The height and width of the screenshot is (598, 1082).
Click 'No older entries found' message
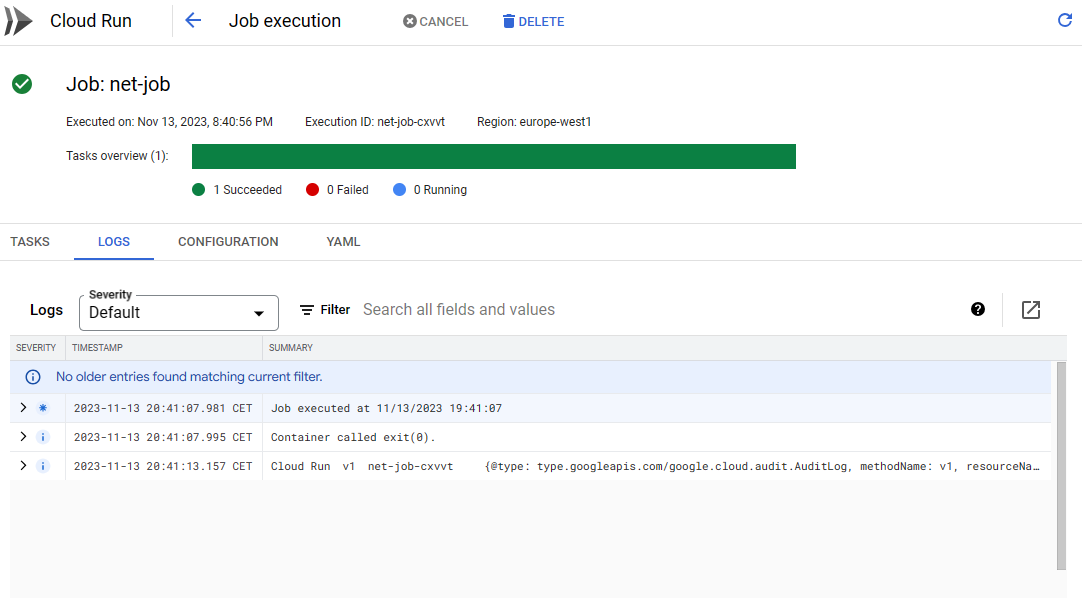[x=189, y=377]
